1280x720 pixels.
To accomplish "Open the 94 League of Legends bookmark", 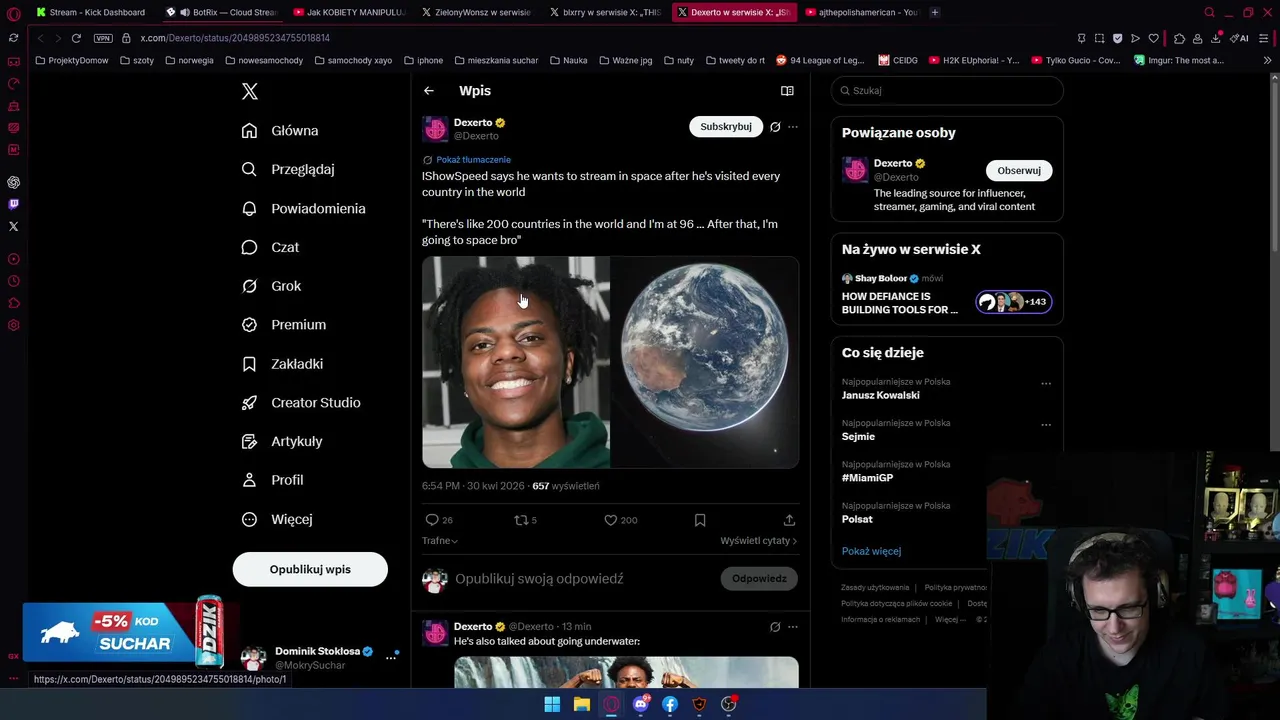I will 820,60.
